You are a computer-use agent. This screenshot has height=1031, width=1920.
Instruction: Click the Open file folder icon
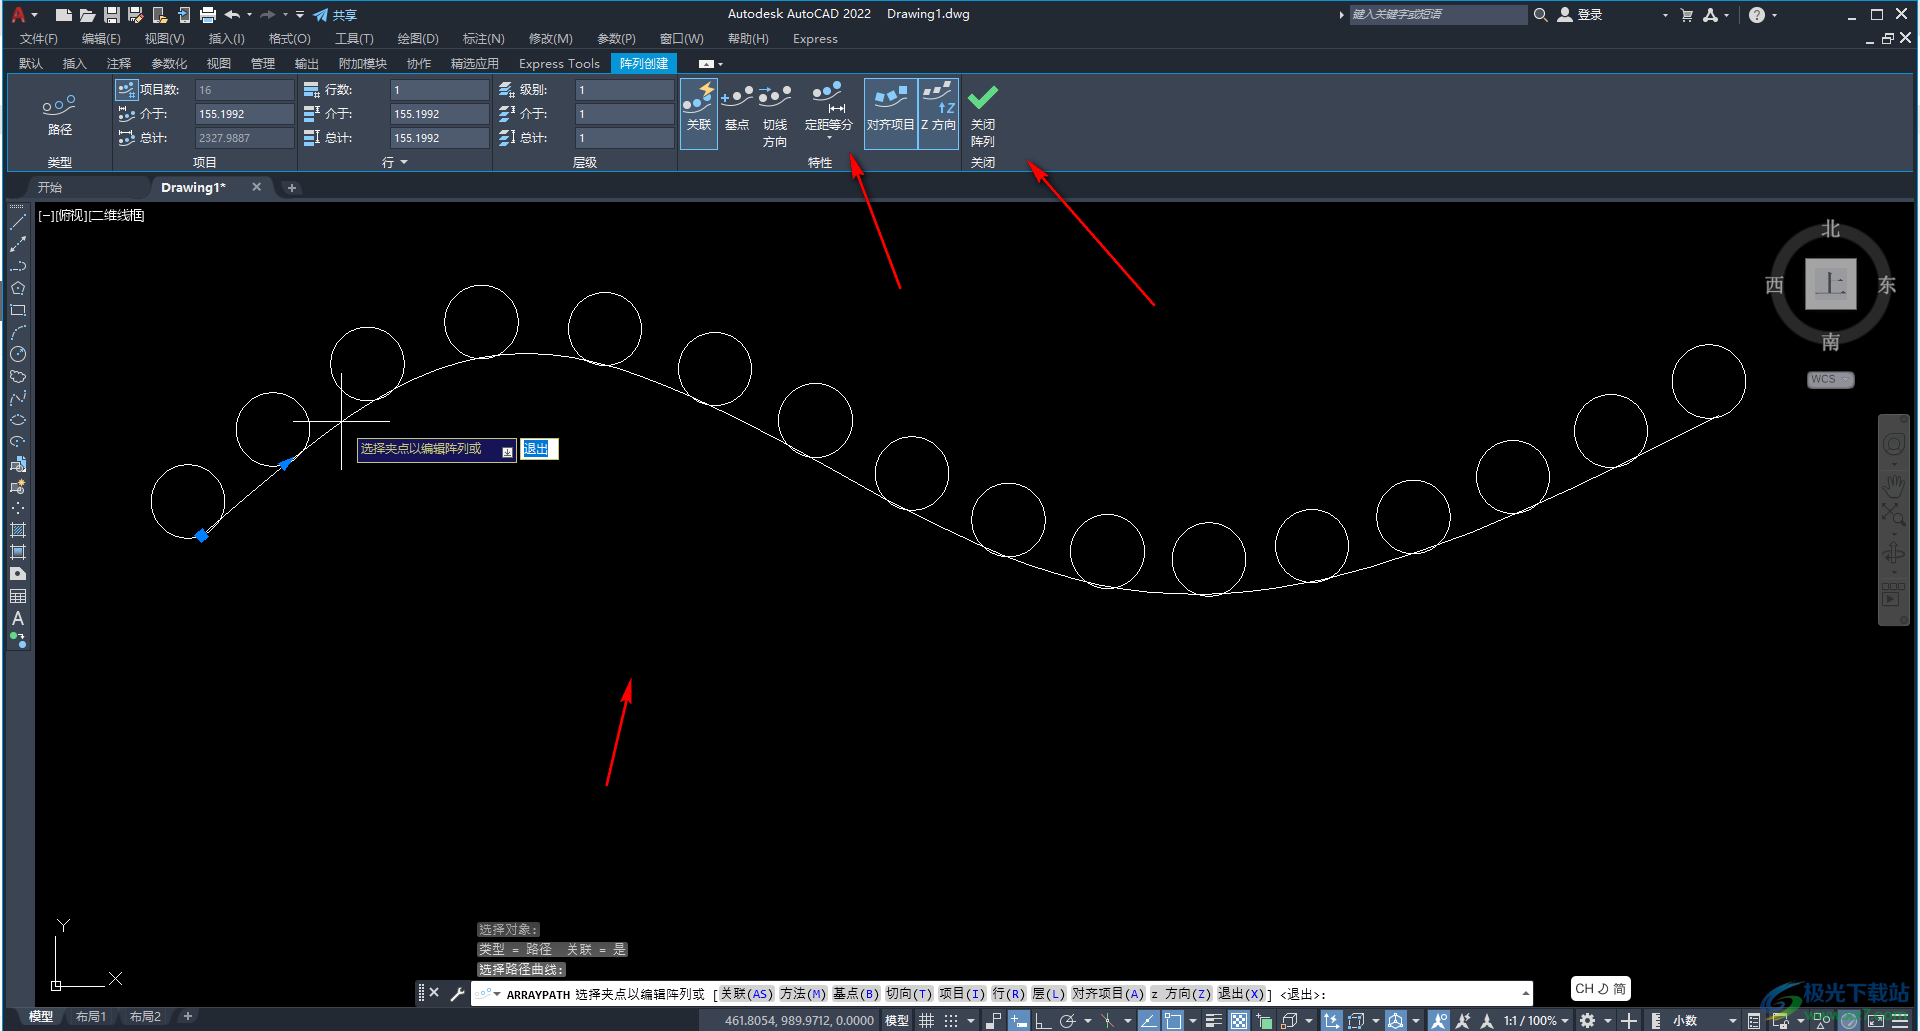tap(87, 15)
